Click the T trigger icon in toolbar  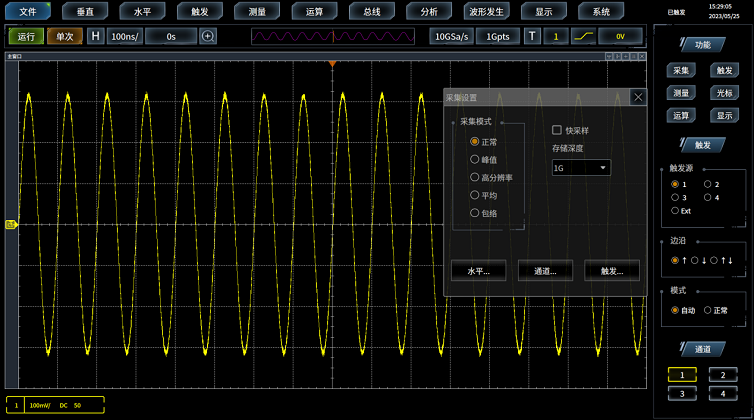pyautogui.click(x=532, y=36)
